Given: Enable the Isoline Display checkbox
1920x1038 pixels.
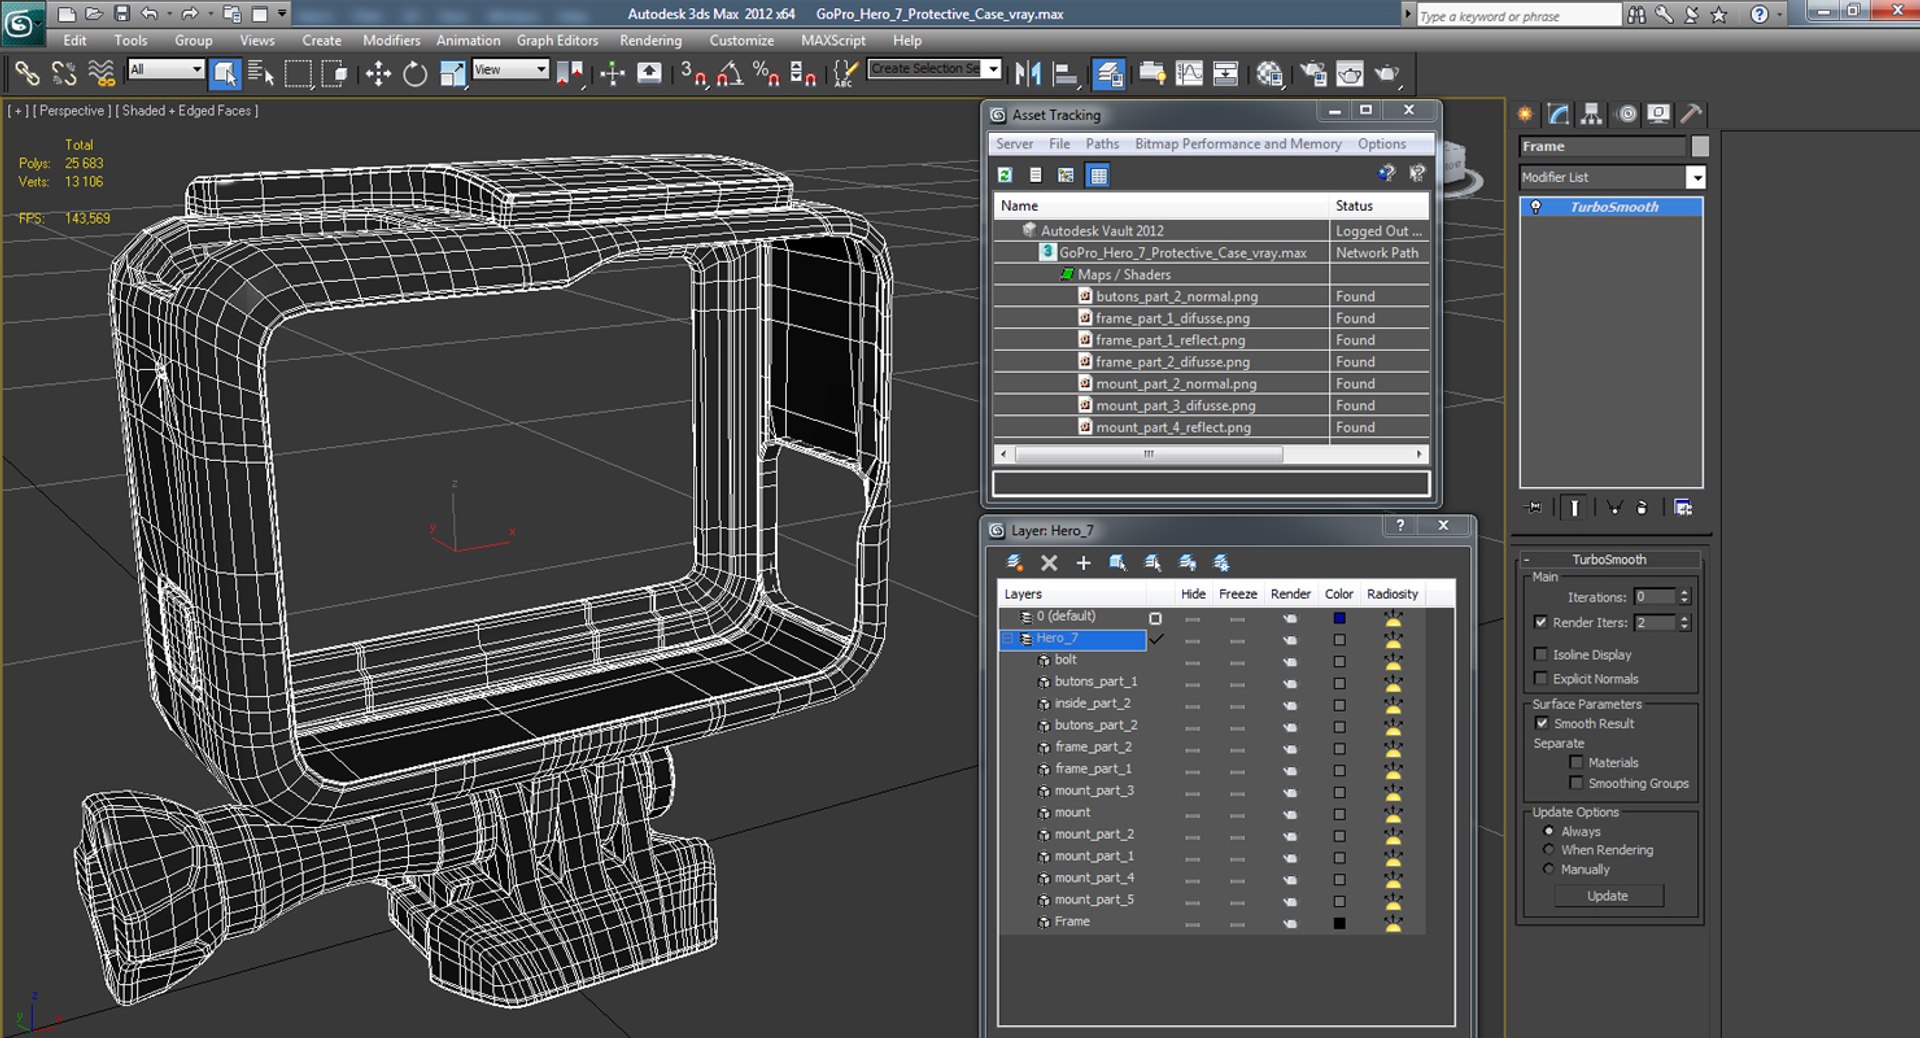Looking at the screenshot, I should click(x=1541, y=654).
